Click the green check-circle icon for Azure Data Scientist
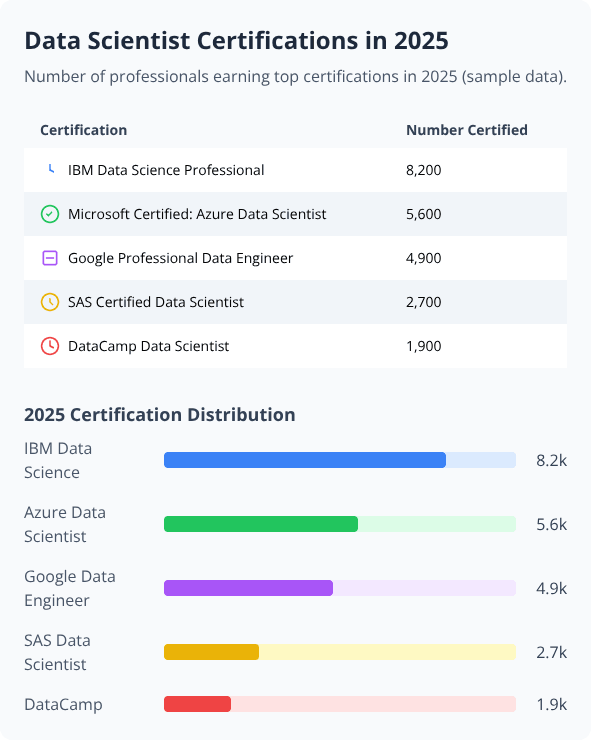 pos(50,214)
